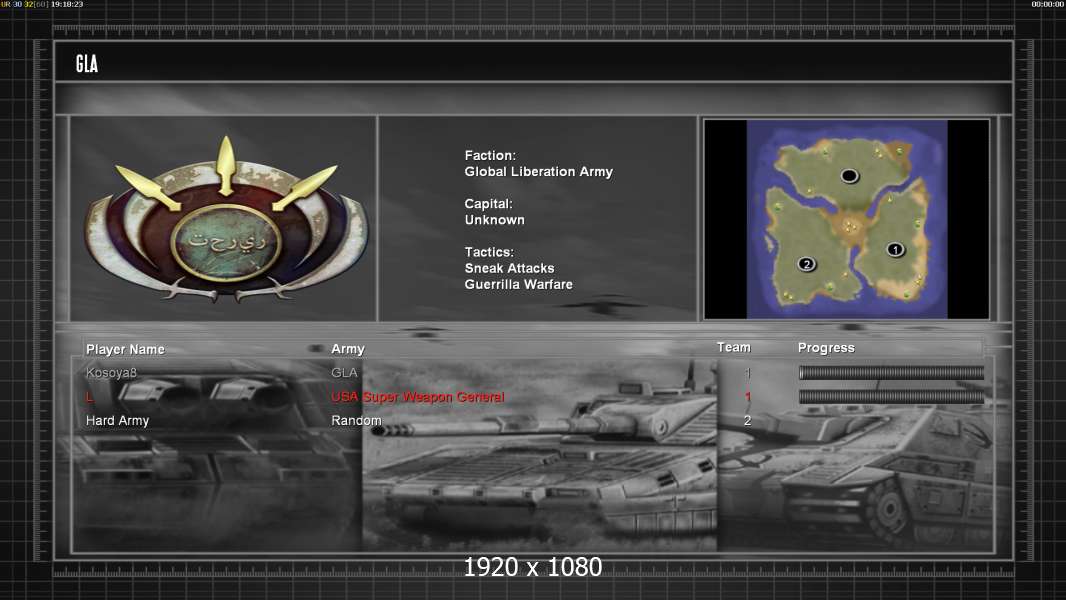Image resolution: width=1066 pixels, height=600 pixels.
Task: Click Kosoya8's loading progress bar
Action: [891, 372]
